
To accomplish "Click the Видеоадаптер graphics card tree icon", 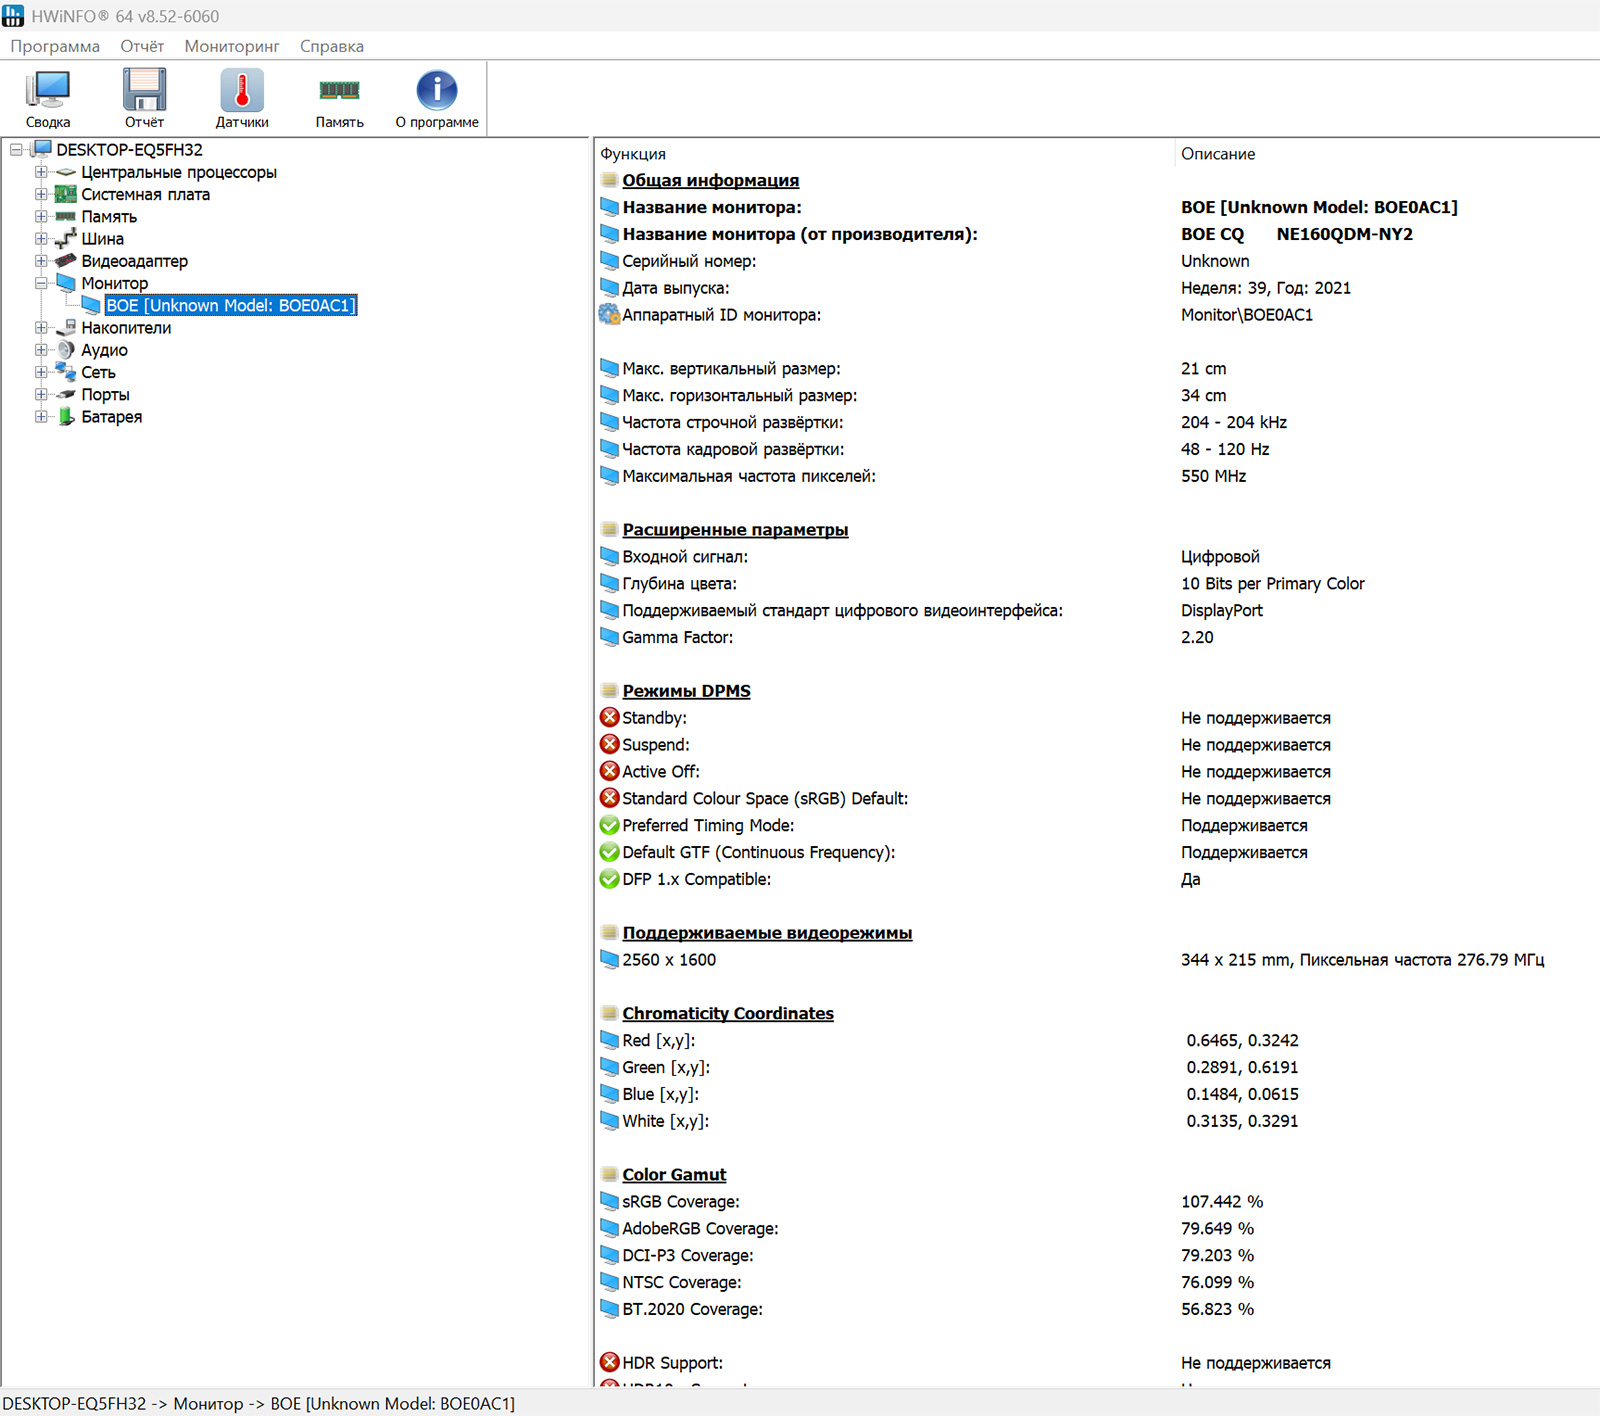I will pyautogui.click(x=66, y=261).
